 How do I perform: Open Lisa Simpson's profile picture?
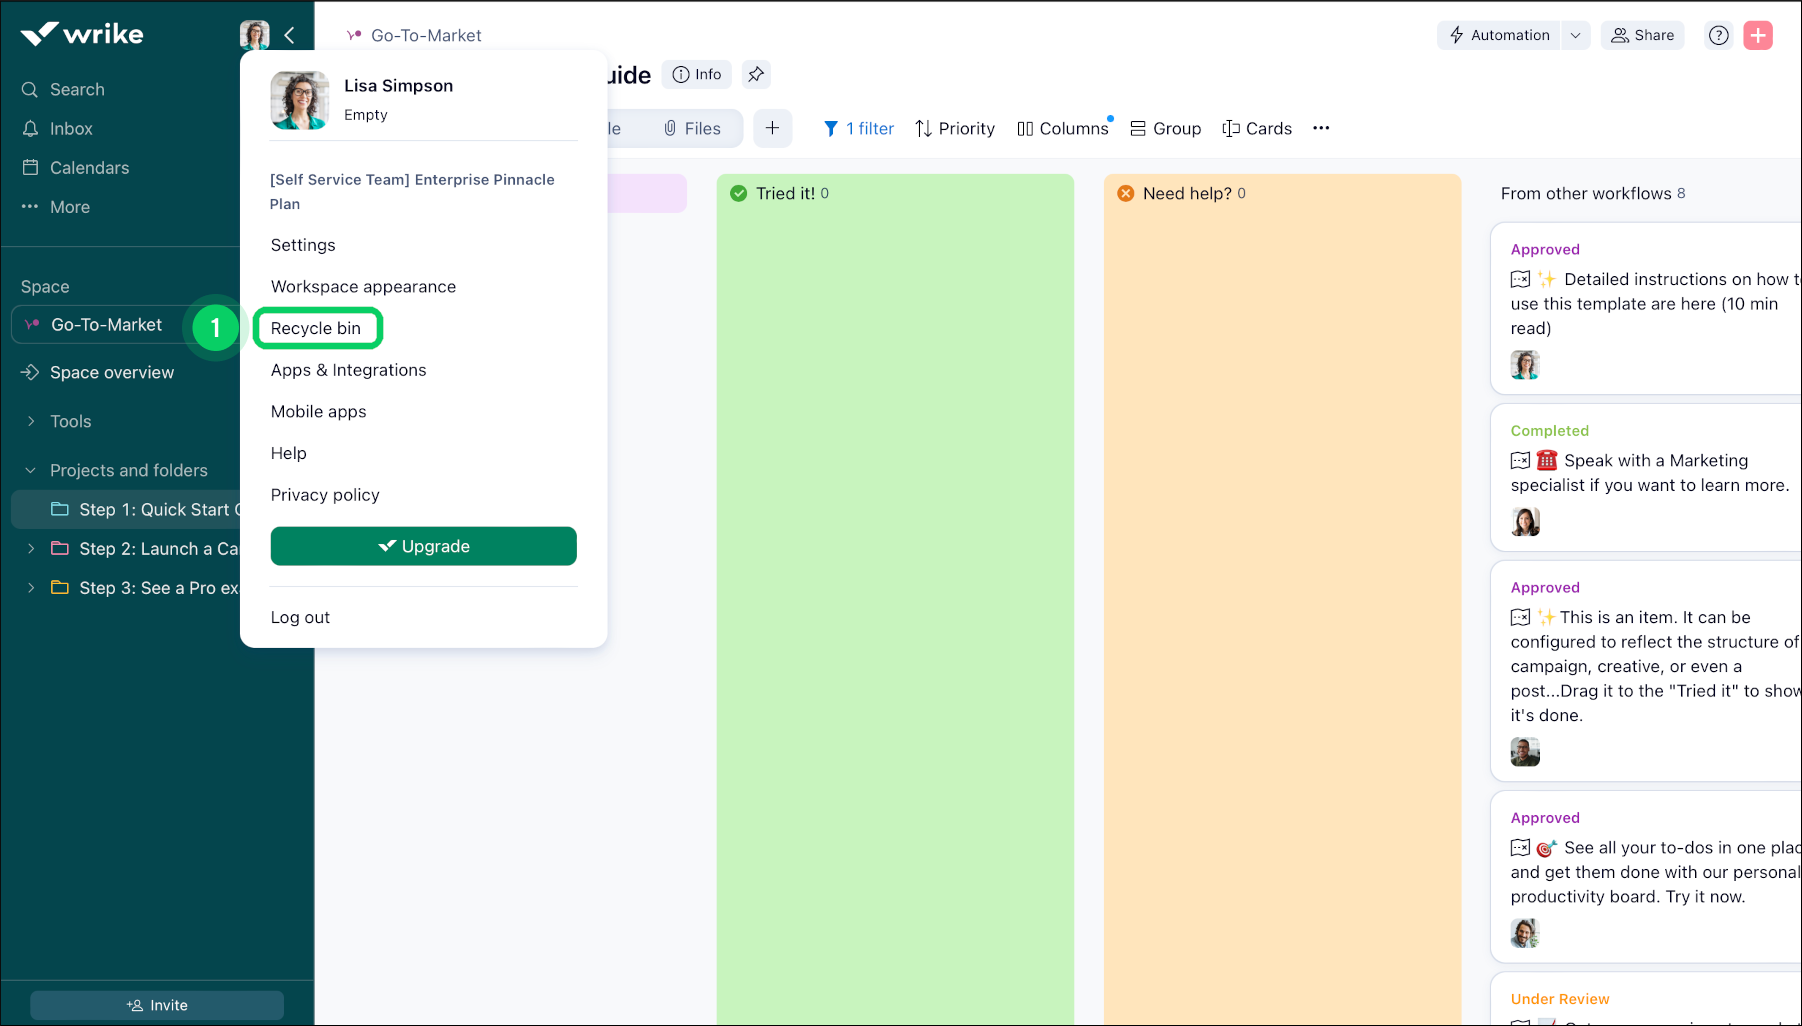click(299, 100)
